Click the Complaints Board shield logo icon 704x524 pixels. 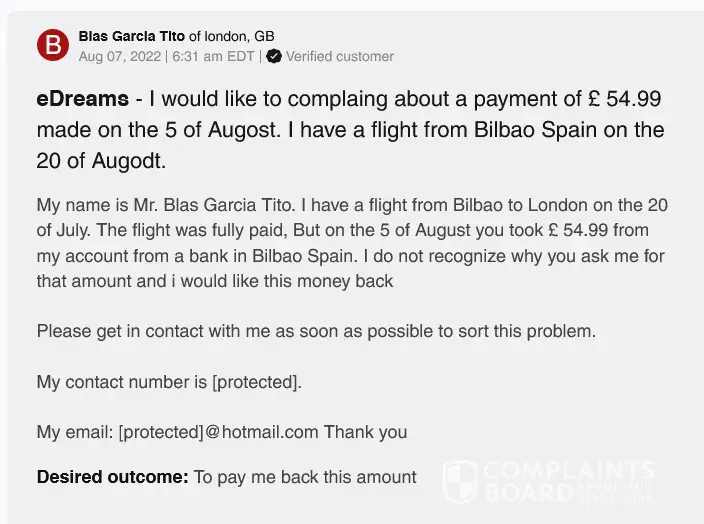point(459,481)
